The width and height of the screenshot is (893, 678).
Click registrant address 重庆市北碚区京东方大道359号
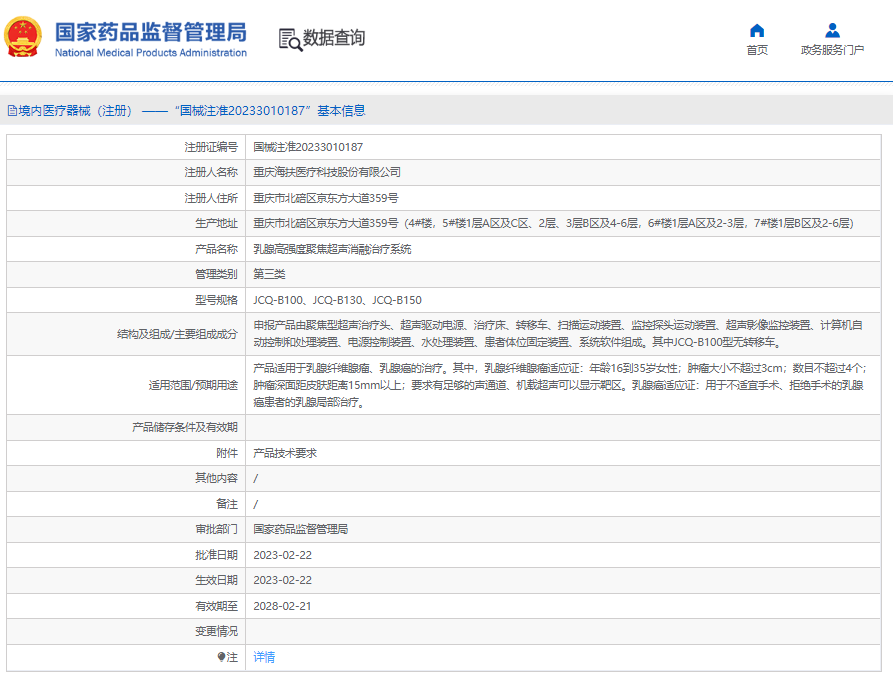click(x=326, y=198)
